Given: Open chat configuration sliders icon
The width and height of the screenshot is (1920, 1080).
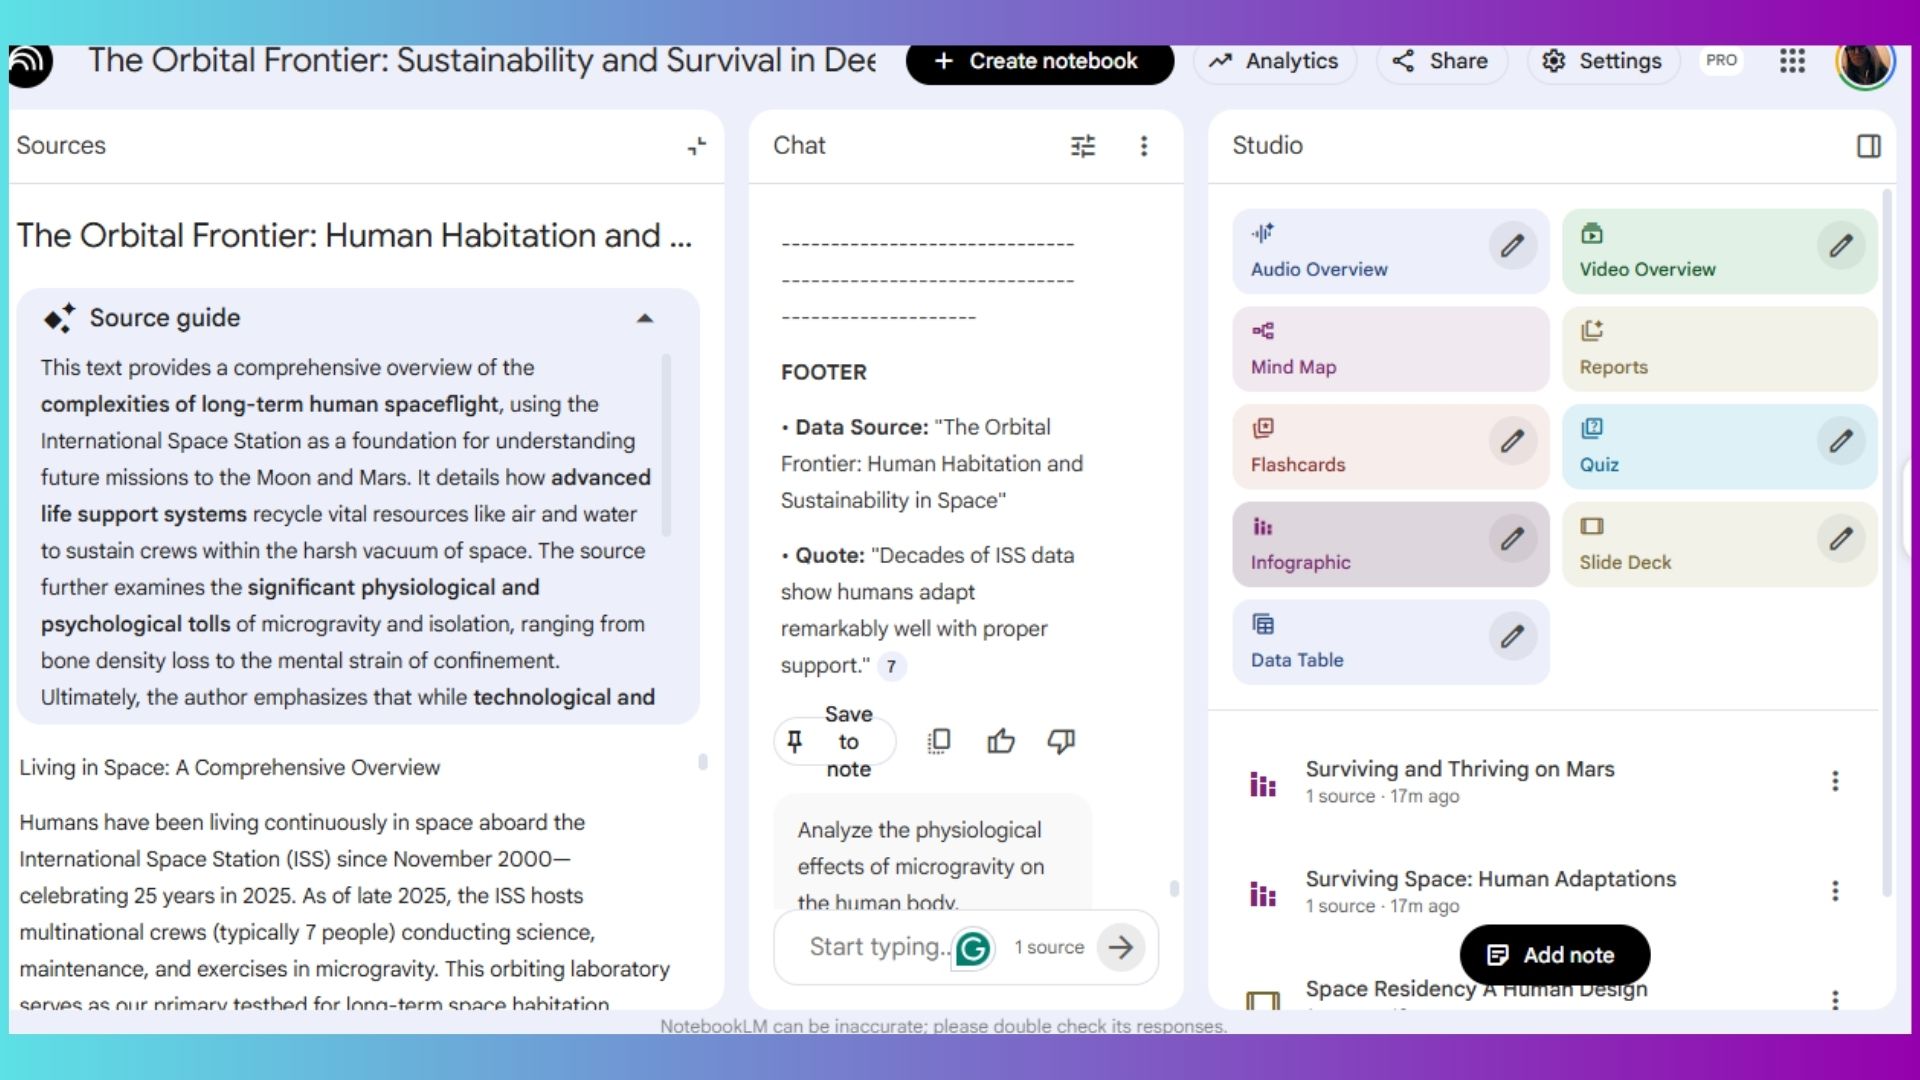Looking at the screenshot, I should [x=1083, y=146].
